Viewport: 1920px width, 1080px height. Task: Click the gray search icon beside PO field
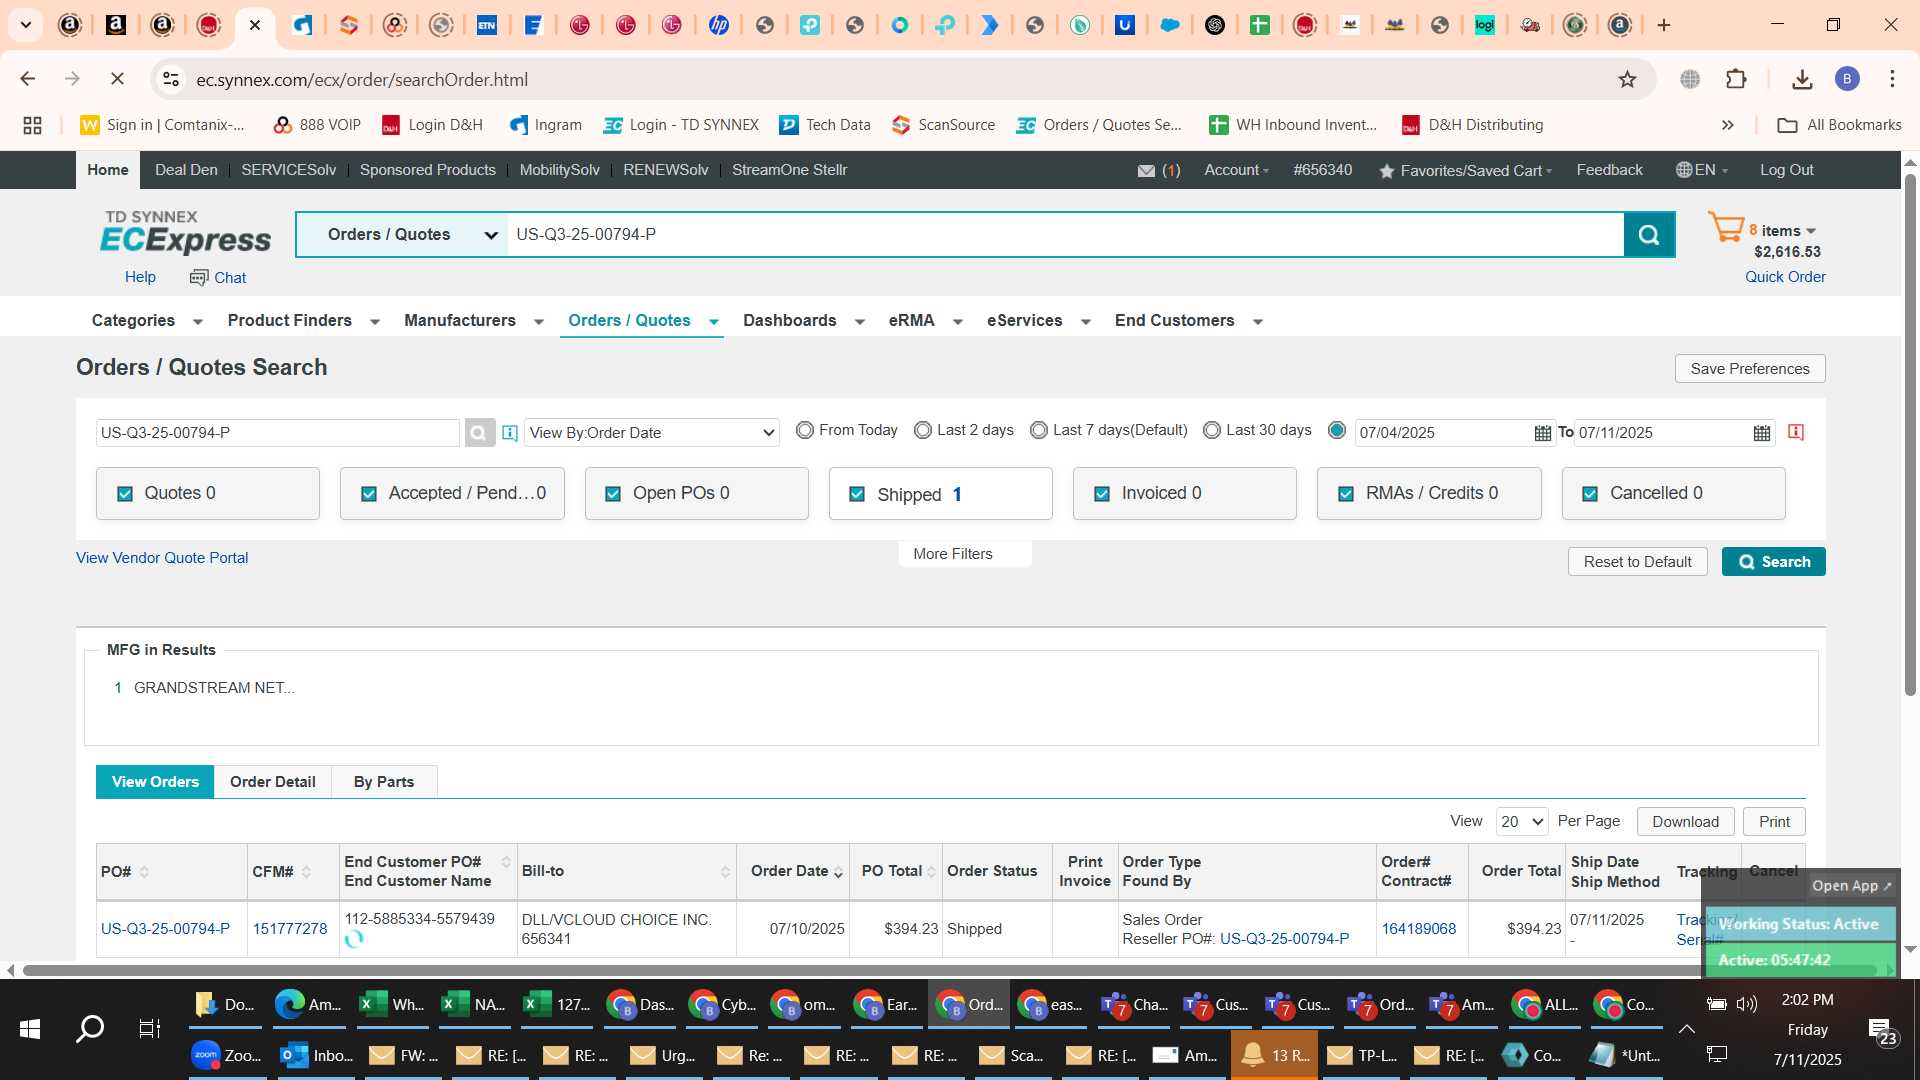(478, 433)
